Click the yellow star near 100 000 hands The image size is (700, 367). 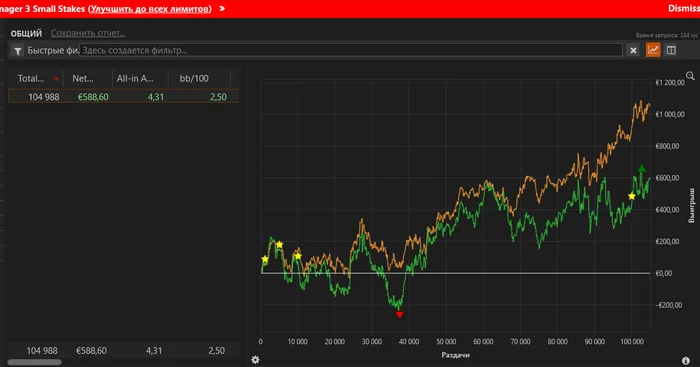pos(632,196)
